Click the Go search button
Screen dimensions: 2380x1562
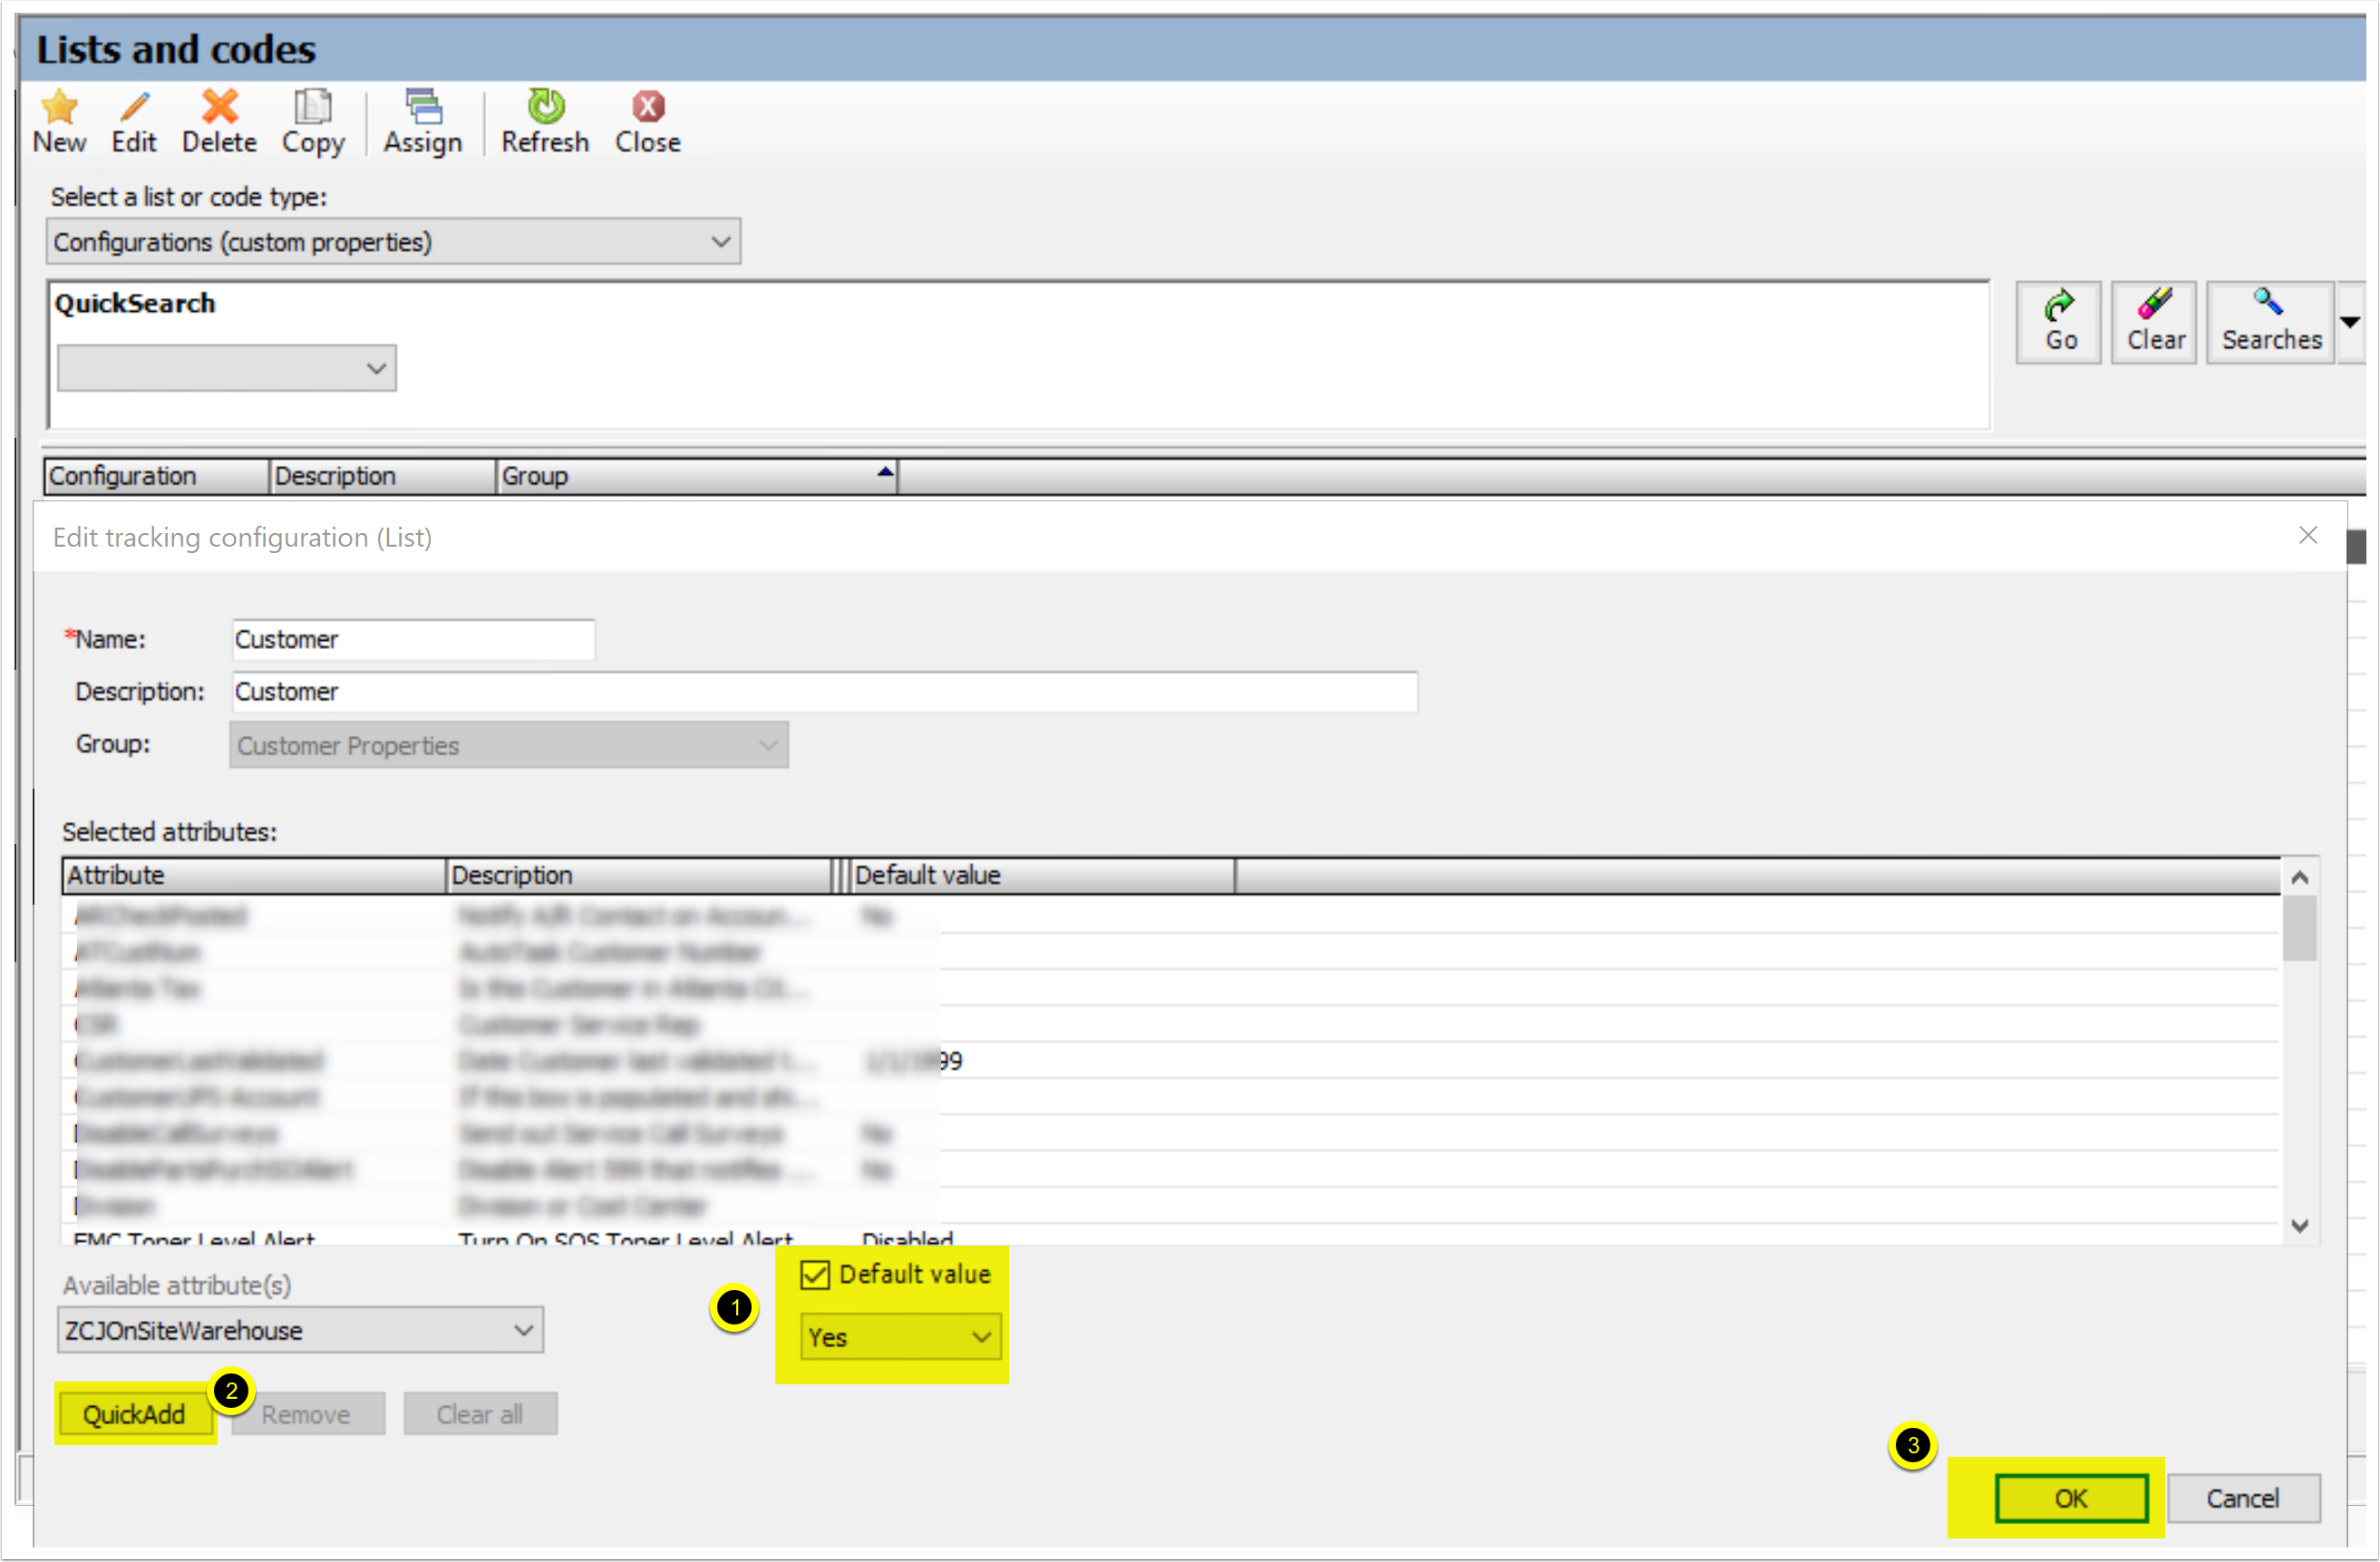pyautogui.click(x=2059, y=322)
